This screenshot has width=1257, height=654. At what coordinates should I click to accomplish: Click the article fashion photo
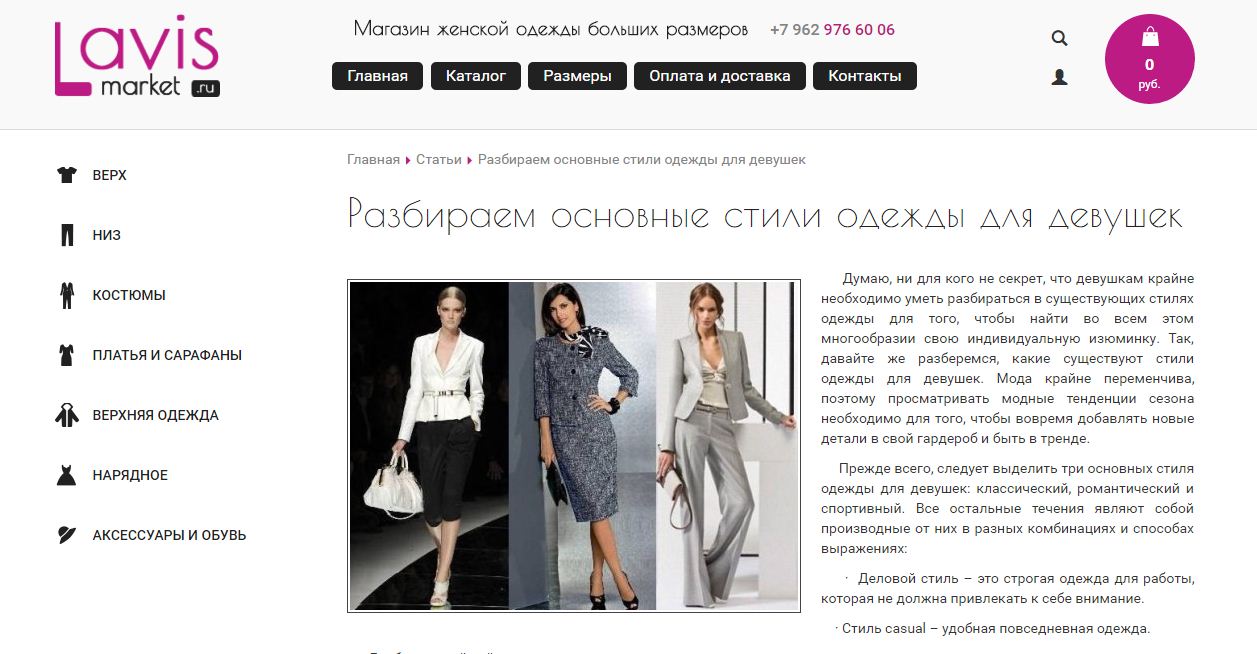tap(574, 446)
